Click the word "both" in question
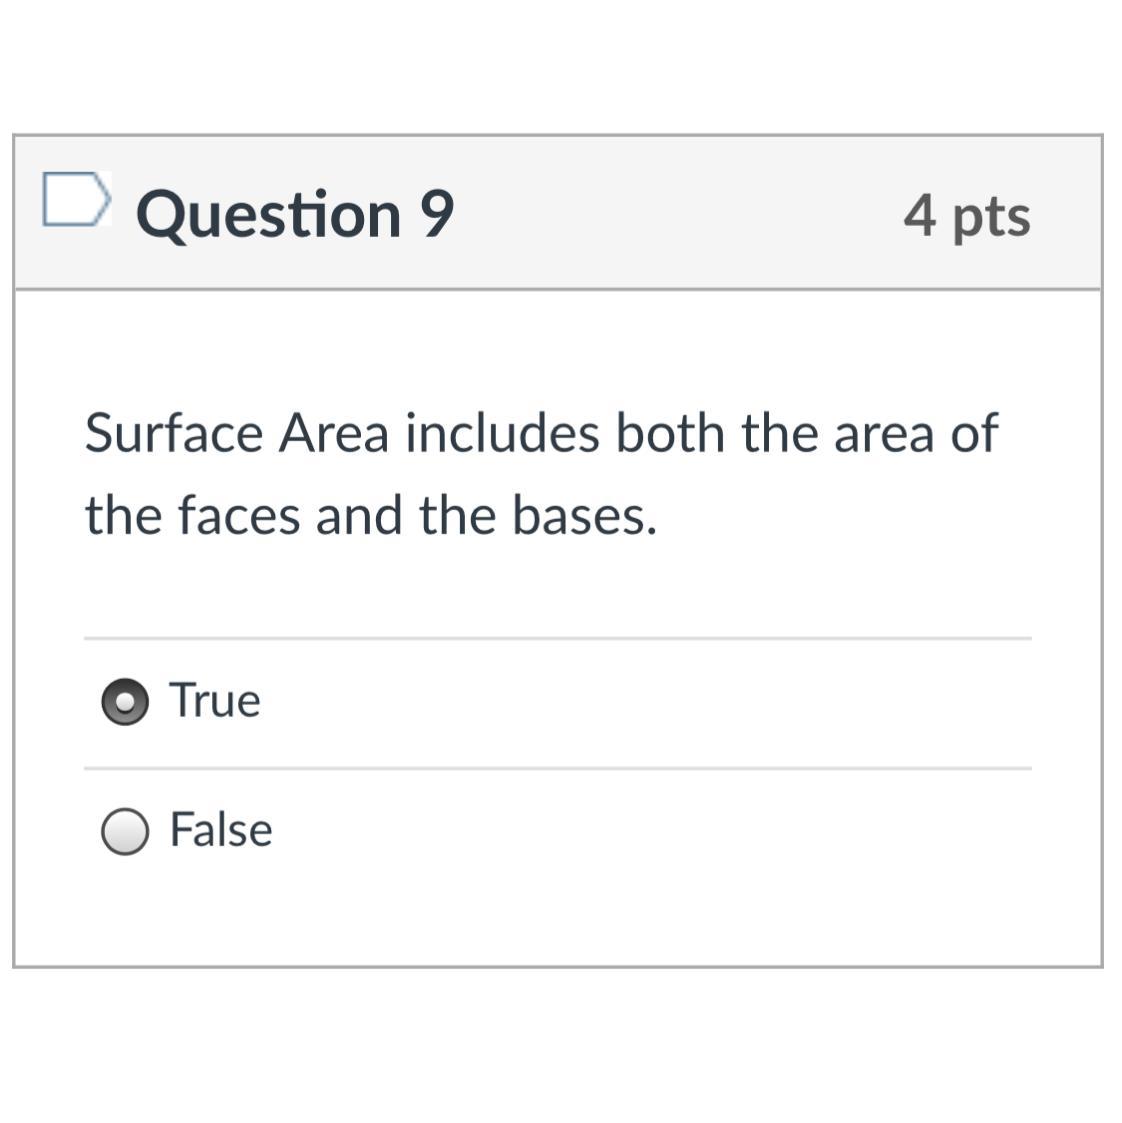This screenshot has height=1123, width=1122. pyautogui.click(x=670, y=434)
